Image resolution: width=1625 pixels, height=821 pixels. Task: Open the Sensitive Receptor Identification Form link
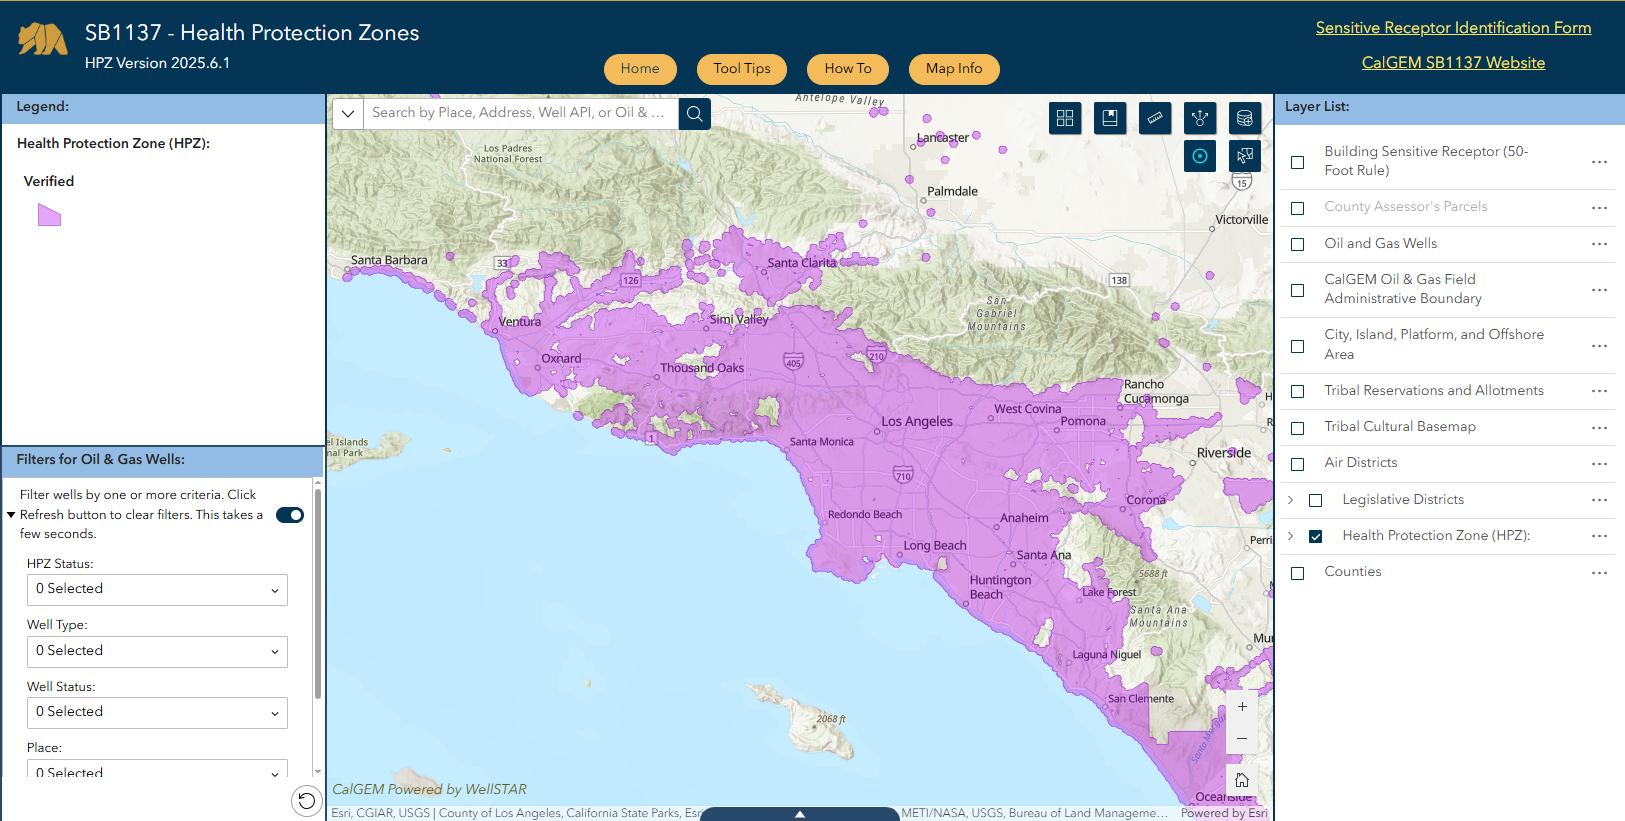point(1453,28)
